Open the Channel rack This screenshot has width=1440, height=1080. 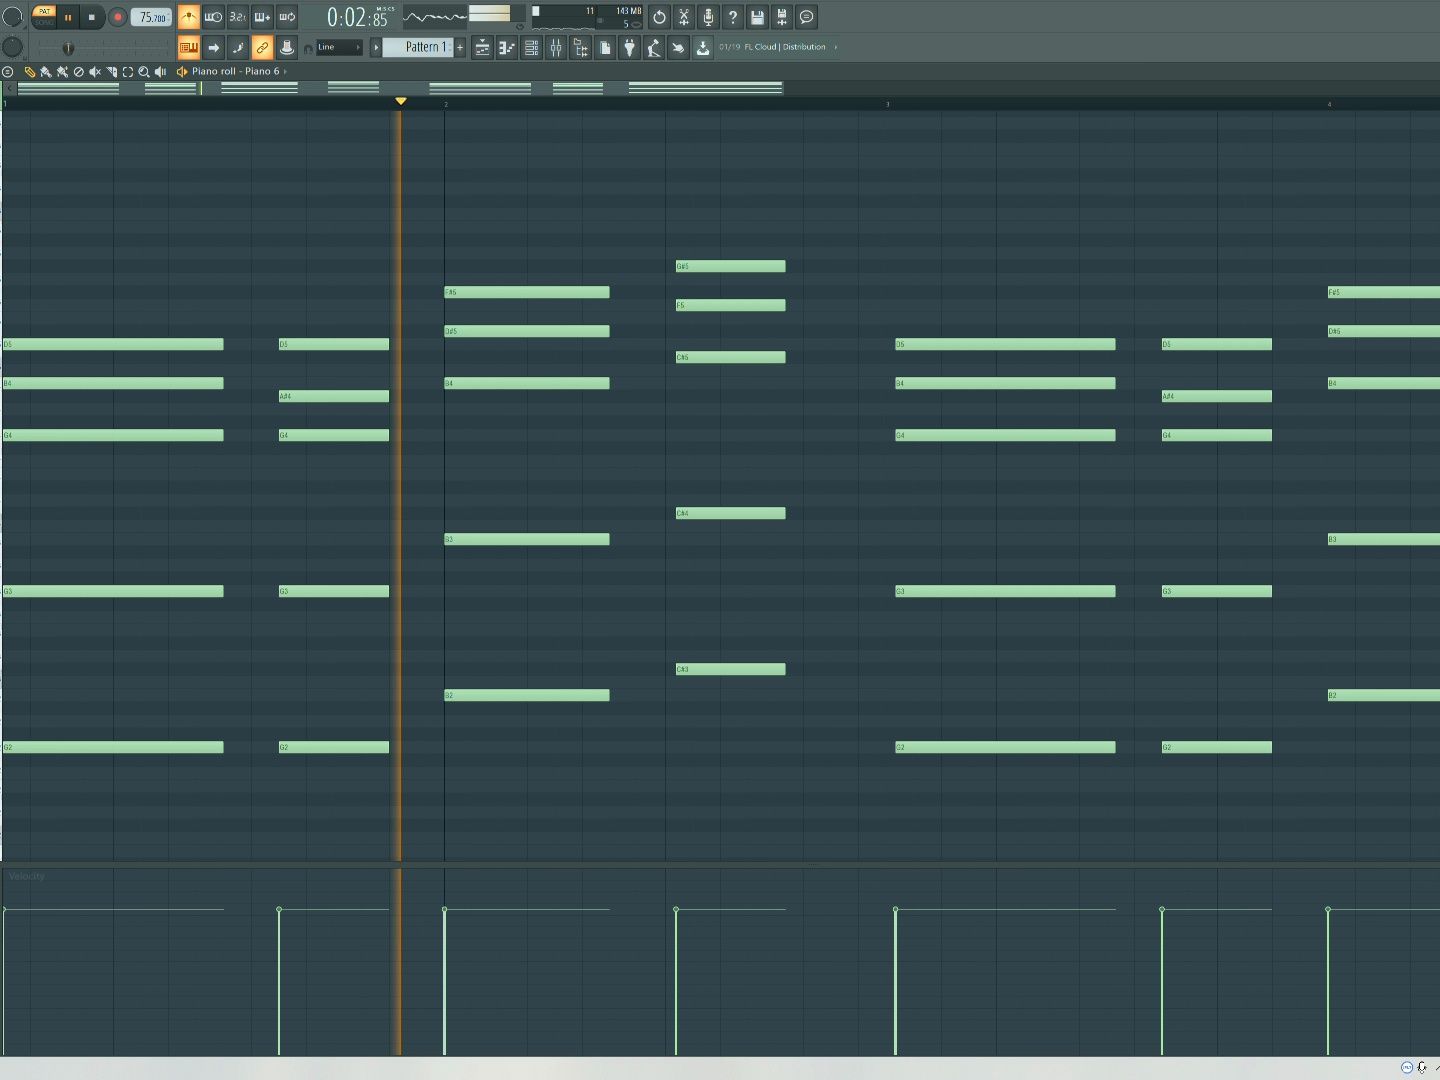pos(532,47)
